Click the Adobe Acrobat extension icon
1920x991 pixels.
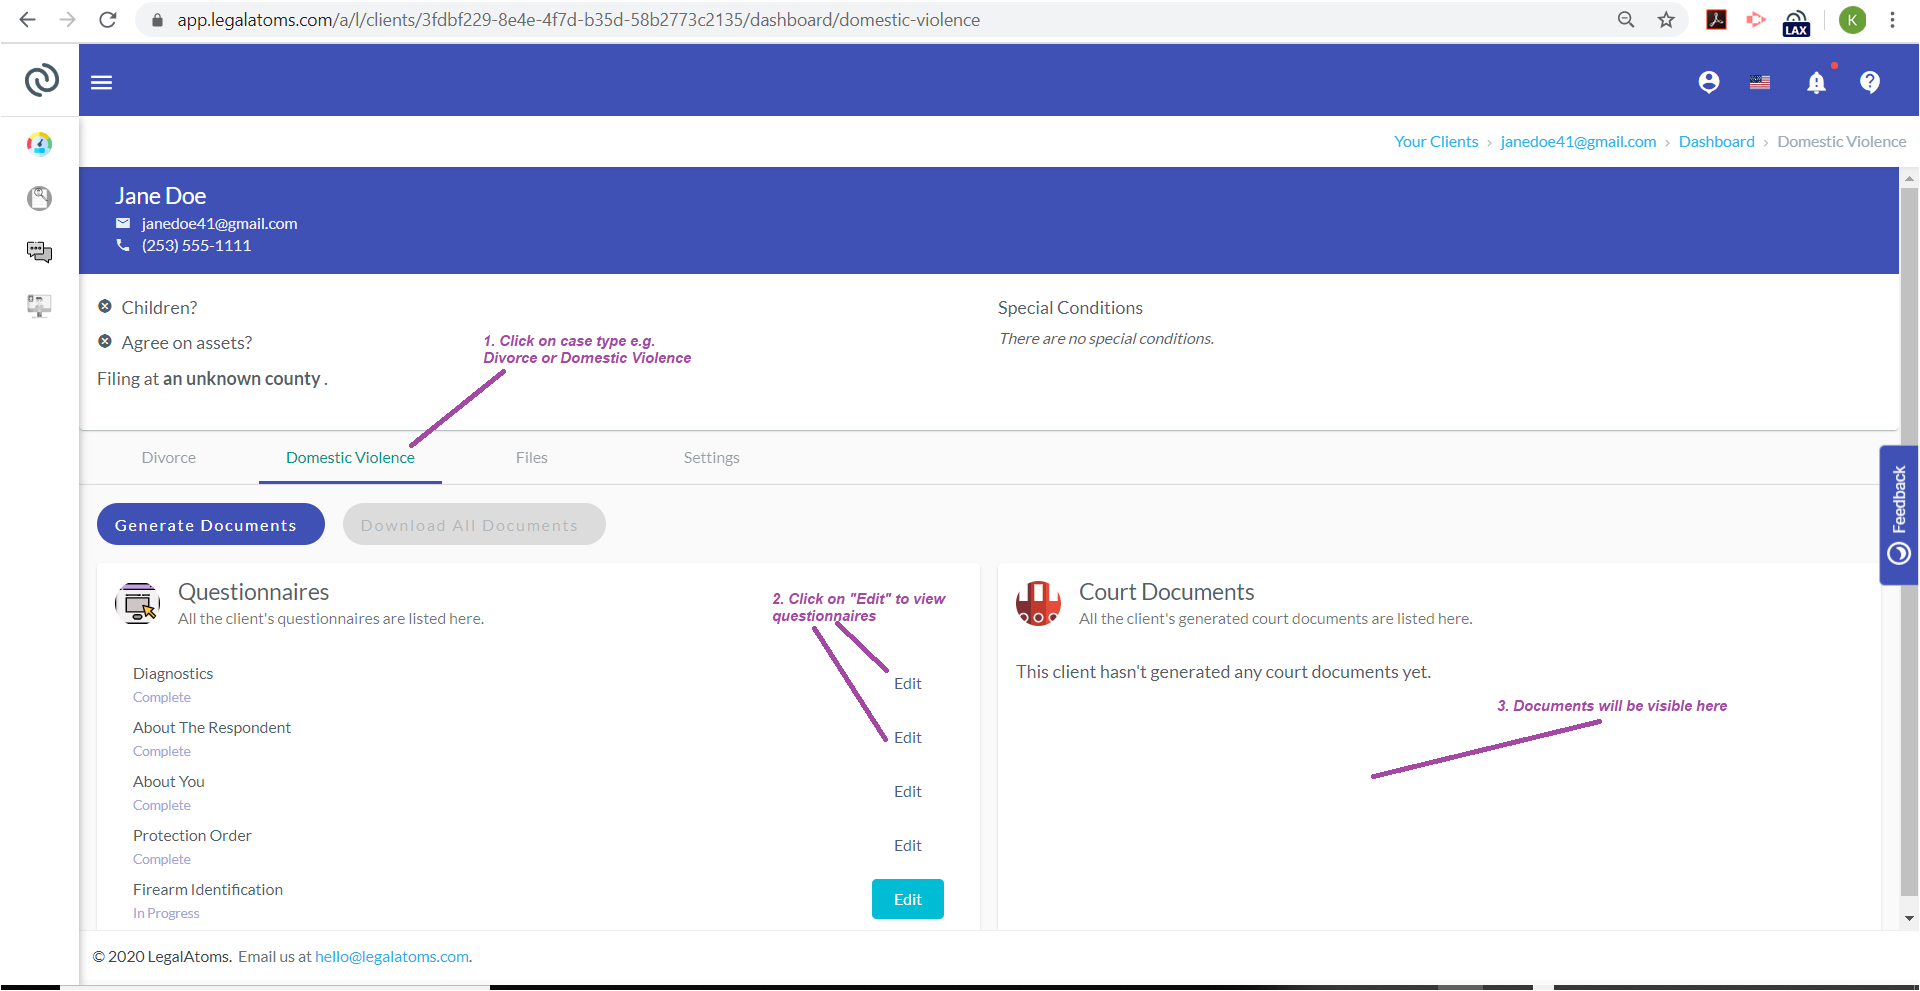(1717, 19)
